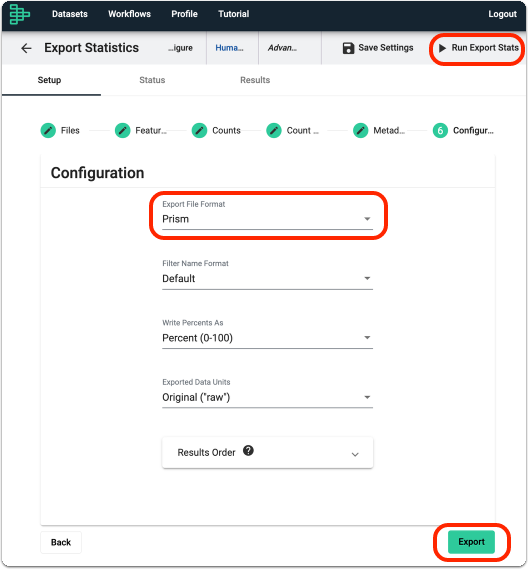Image resolution: width=528 pixels, height=569 pixels.
Task: Expand the Results Order panel chevron
Action: point(355,454)
